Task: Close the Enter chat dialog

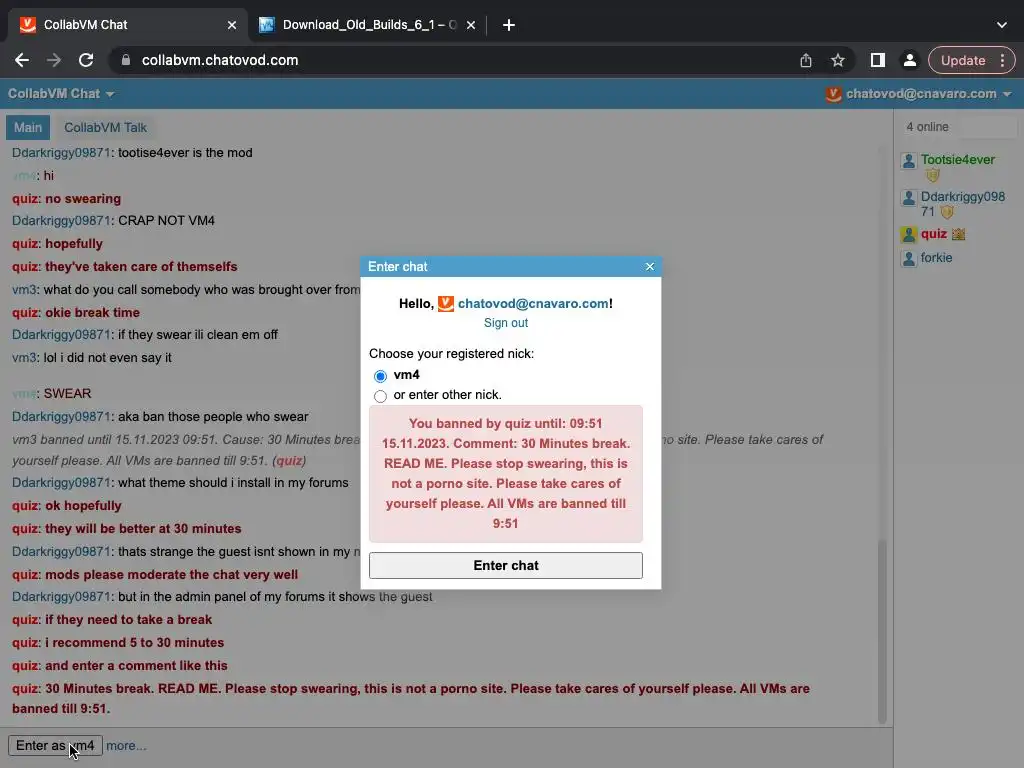Action: [x=650, y=266]
